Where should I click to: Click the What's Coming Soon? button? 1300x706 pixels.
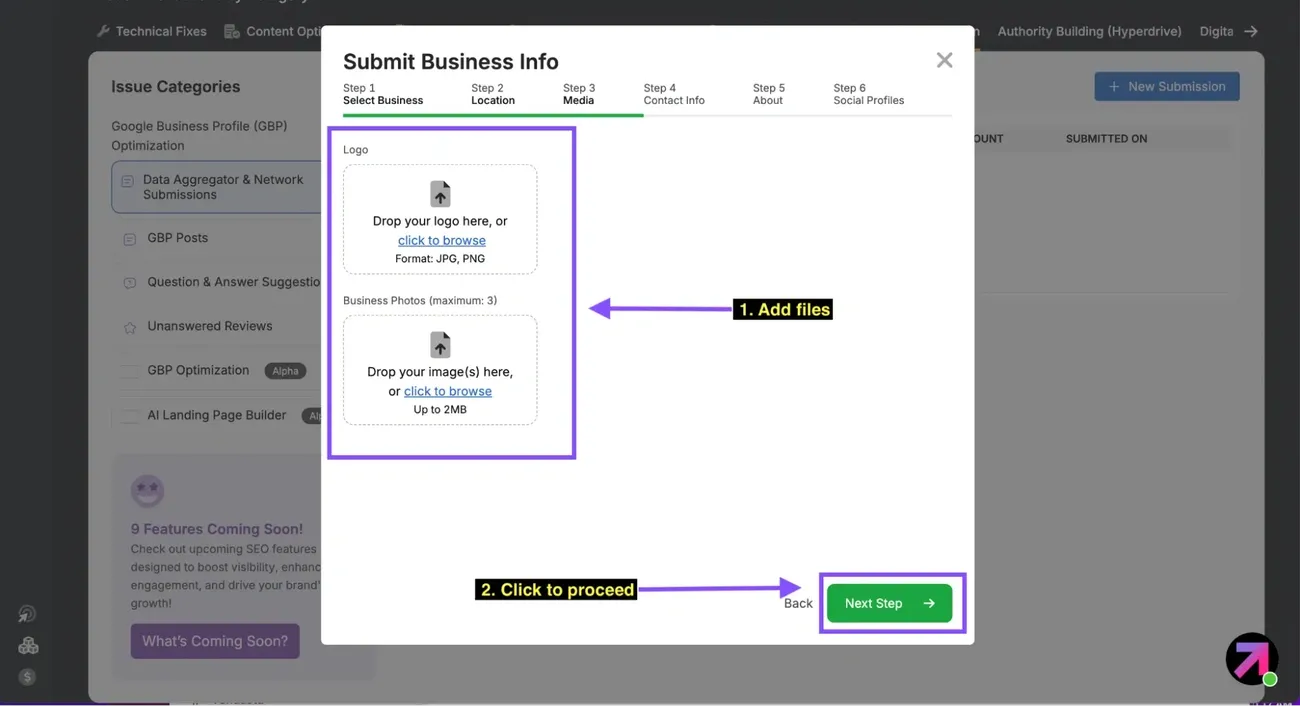coord(215,641)
